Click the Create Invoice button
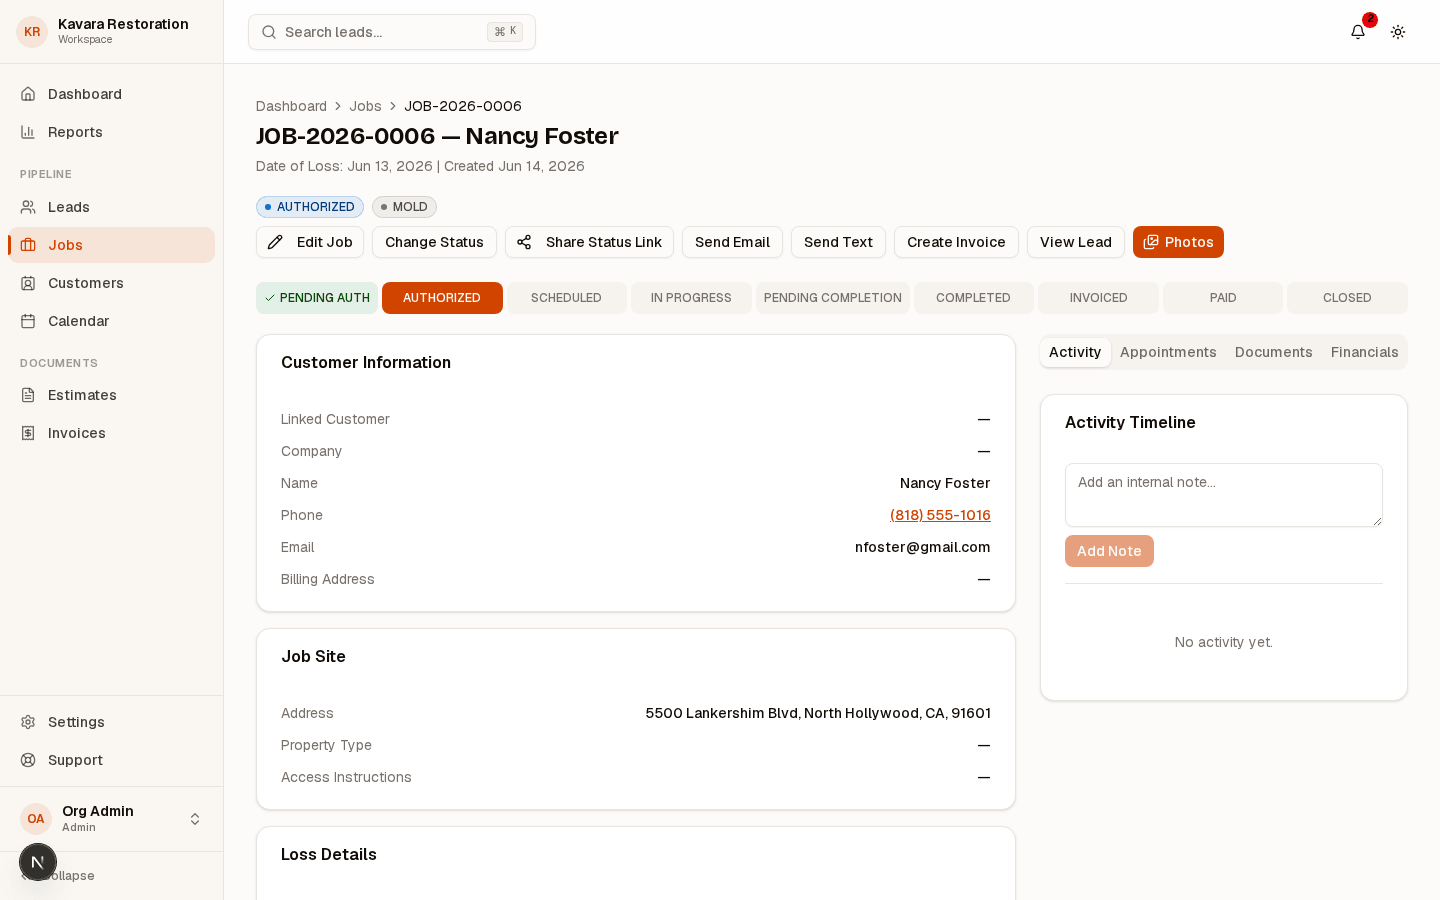The height and width of the screenshot is (900, 1440). pos(956,242)
